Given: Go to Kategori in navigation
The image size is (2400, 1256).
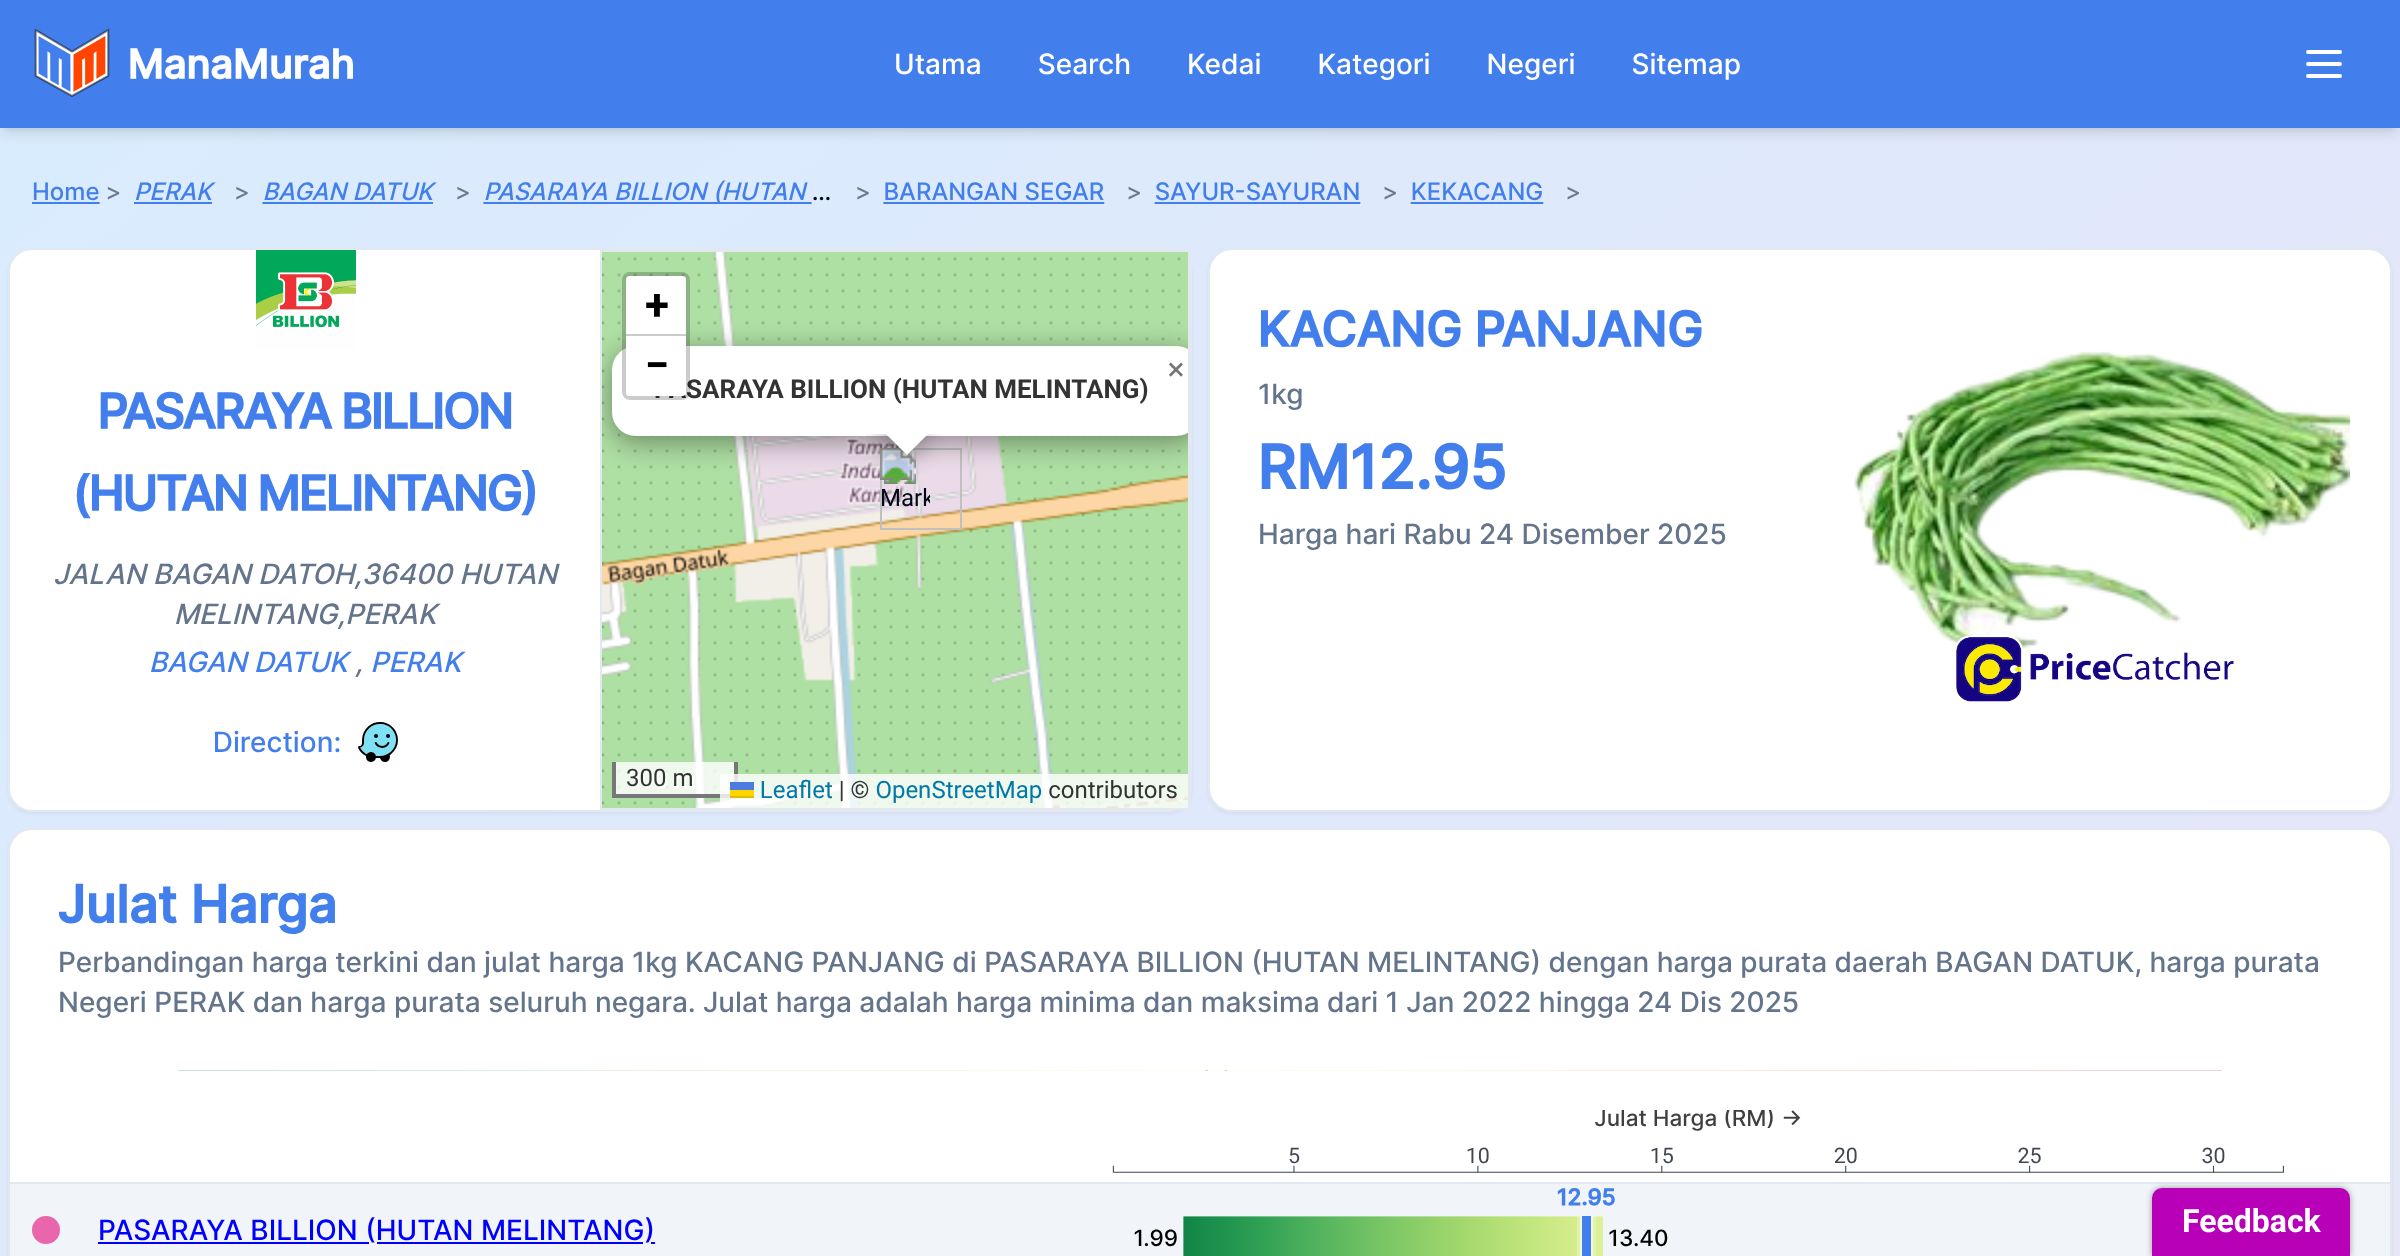Looking at the screenshot, I should point(1373,64).
